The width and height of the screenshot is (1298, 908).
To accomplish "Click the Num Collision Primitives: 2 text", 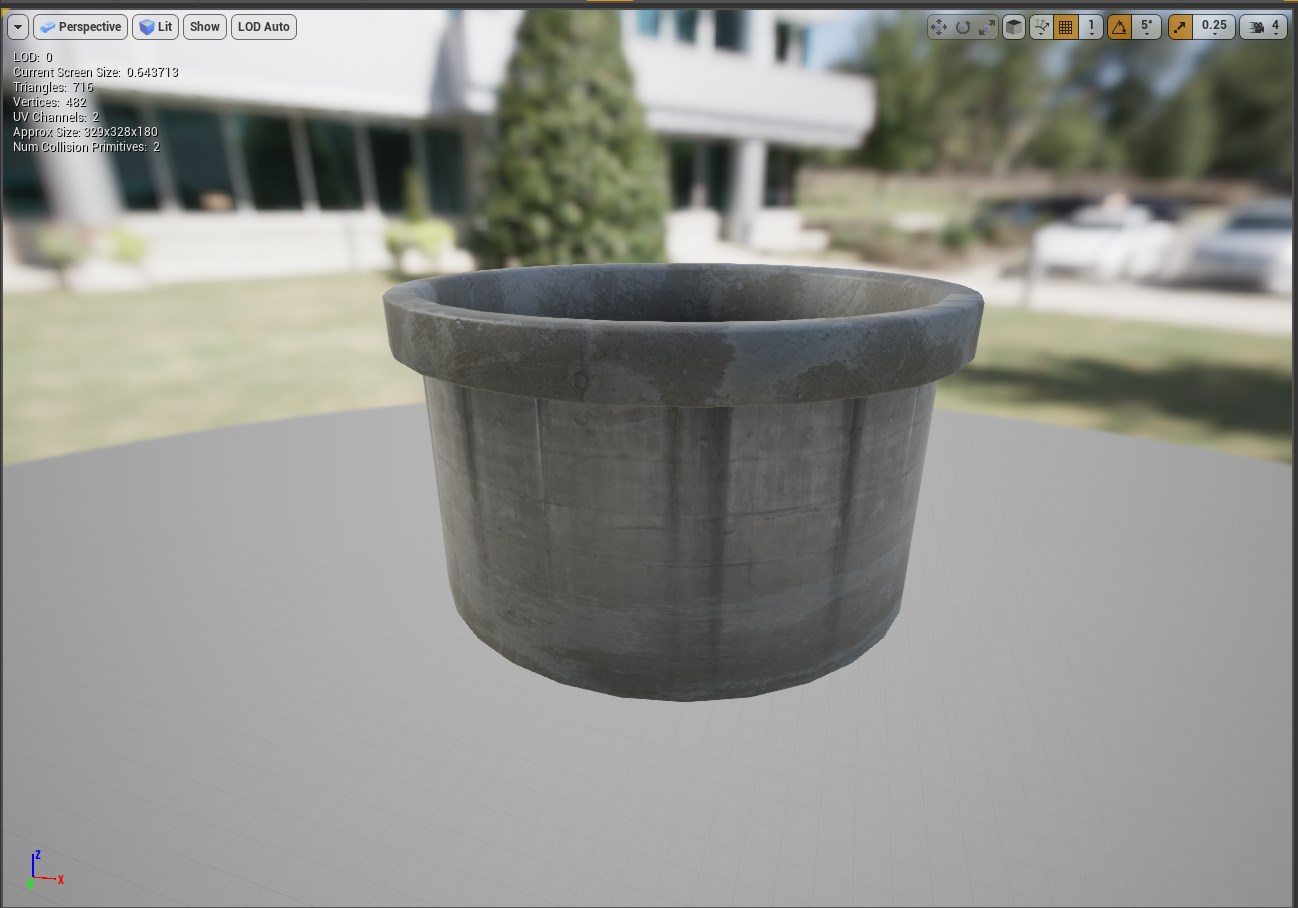I will pos(86,147).
